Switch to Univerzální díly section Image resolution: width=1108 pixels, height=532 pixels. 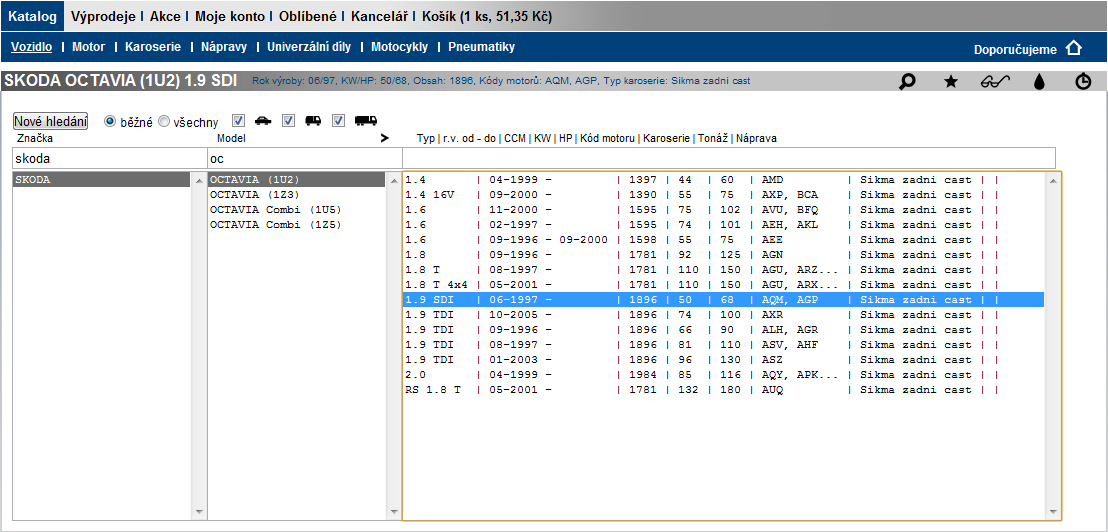(309, 47)
